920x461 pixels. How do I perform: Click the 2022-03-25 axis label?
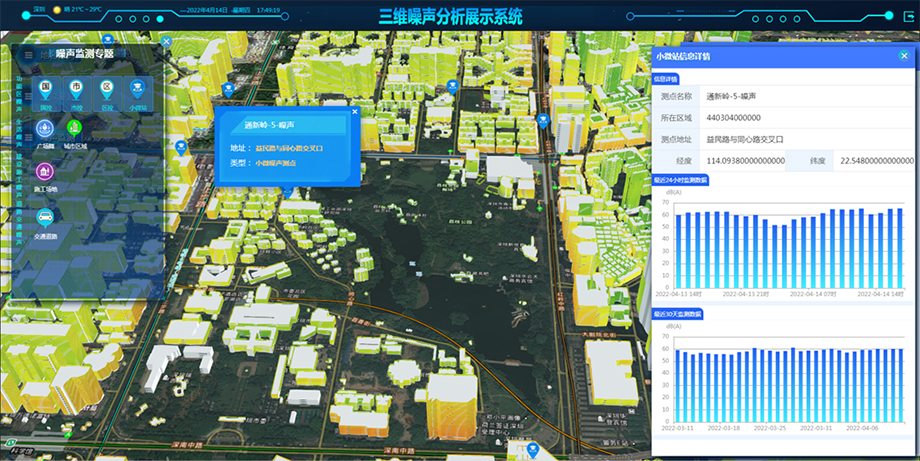[769, 428]
